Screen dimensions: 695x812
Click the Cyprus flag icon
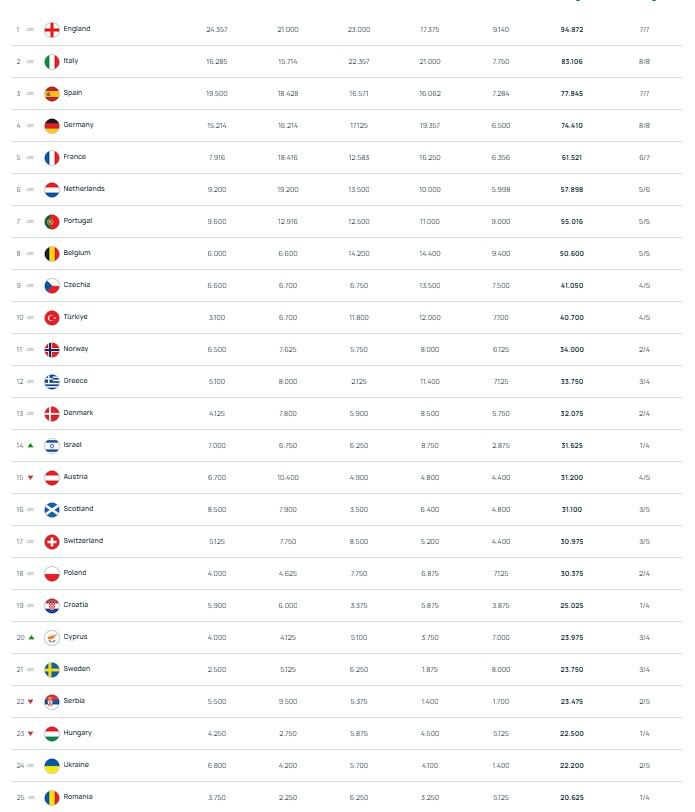click(x=52, y=637)
